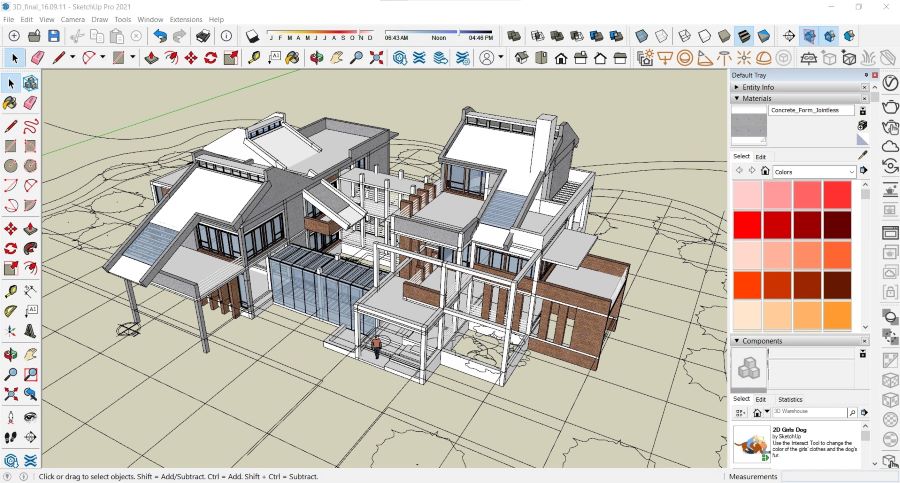Open the Extensions menu
This screenshot has width=900, height=483.
pos(186,20)
